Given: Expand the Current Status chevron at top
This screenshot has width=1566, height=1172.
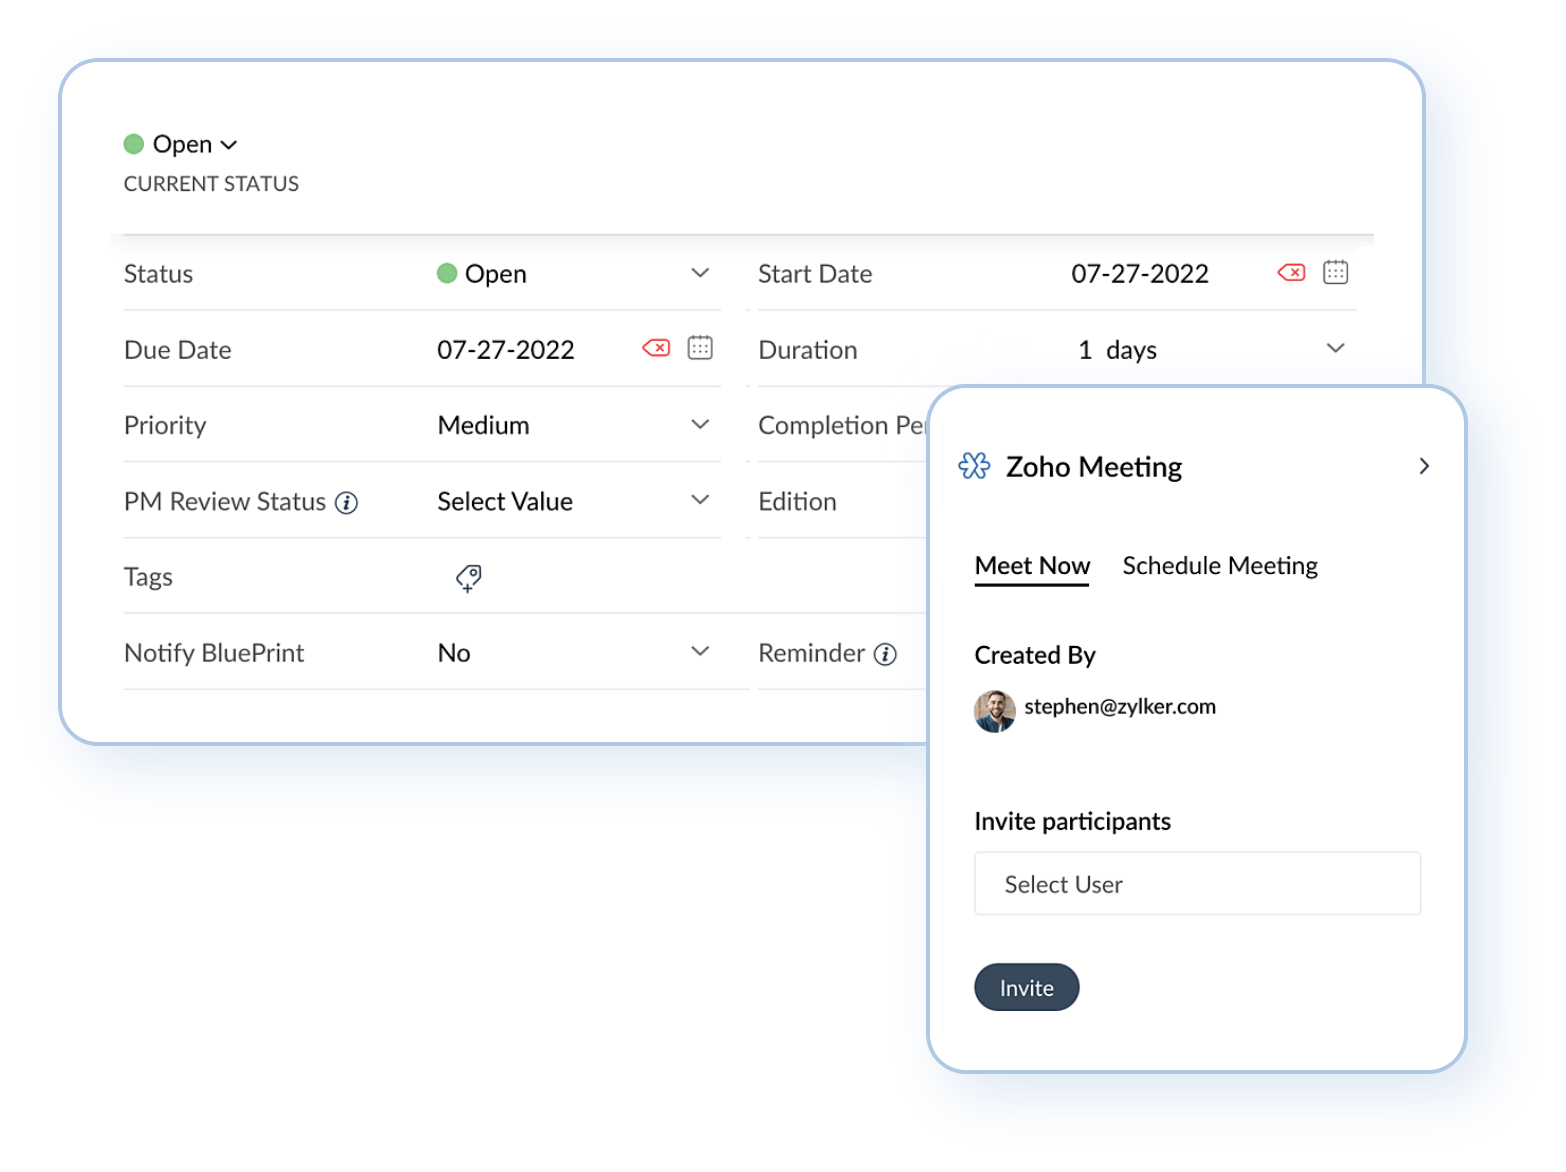Looking at the screenshot, I should click(230, 143).
